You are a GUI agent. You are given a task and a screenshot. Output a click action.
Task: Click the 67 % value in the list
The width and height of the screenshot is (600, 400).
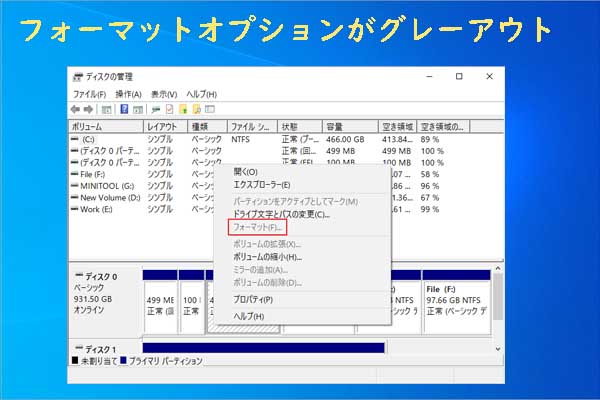(430, 198)
